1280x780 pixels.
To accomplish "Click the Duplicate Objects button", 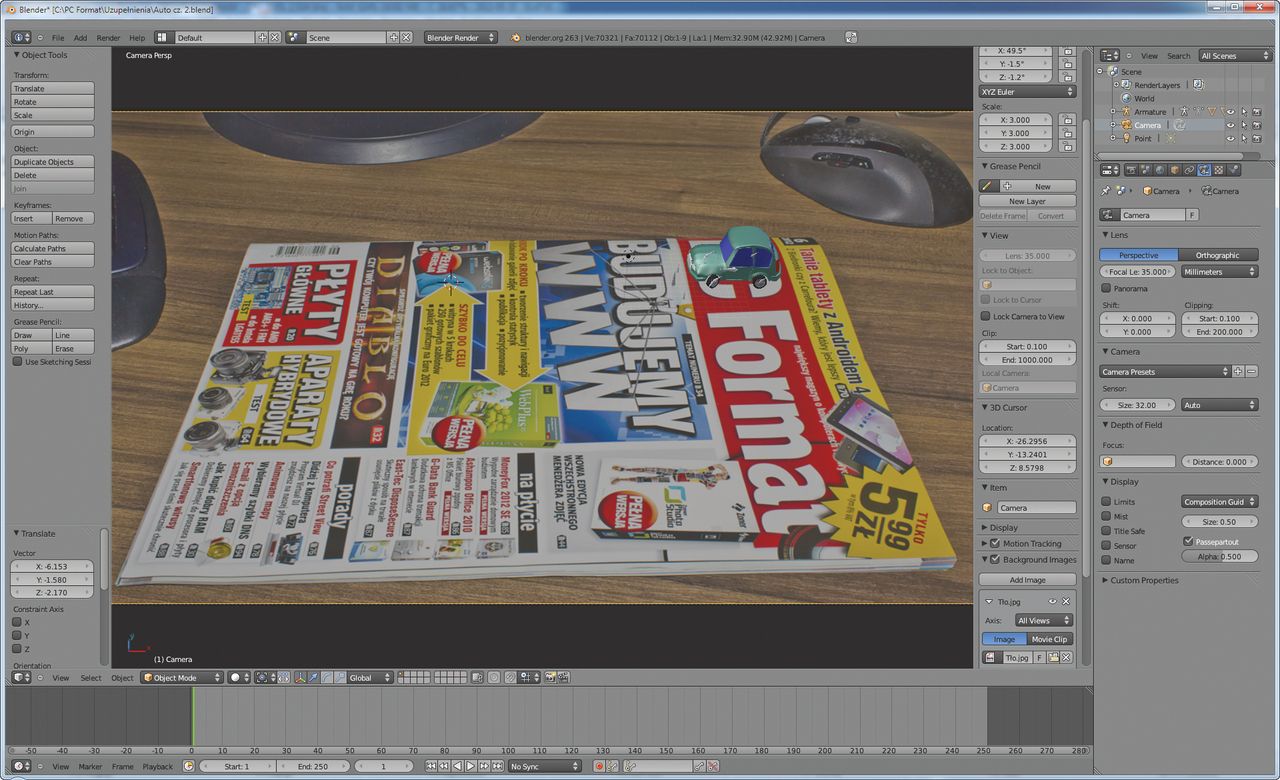I will pos(53,162).
